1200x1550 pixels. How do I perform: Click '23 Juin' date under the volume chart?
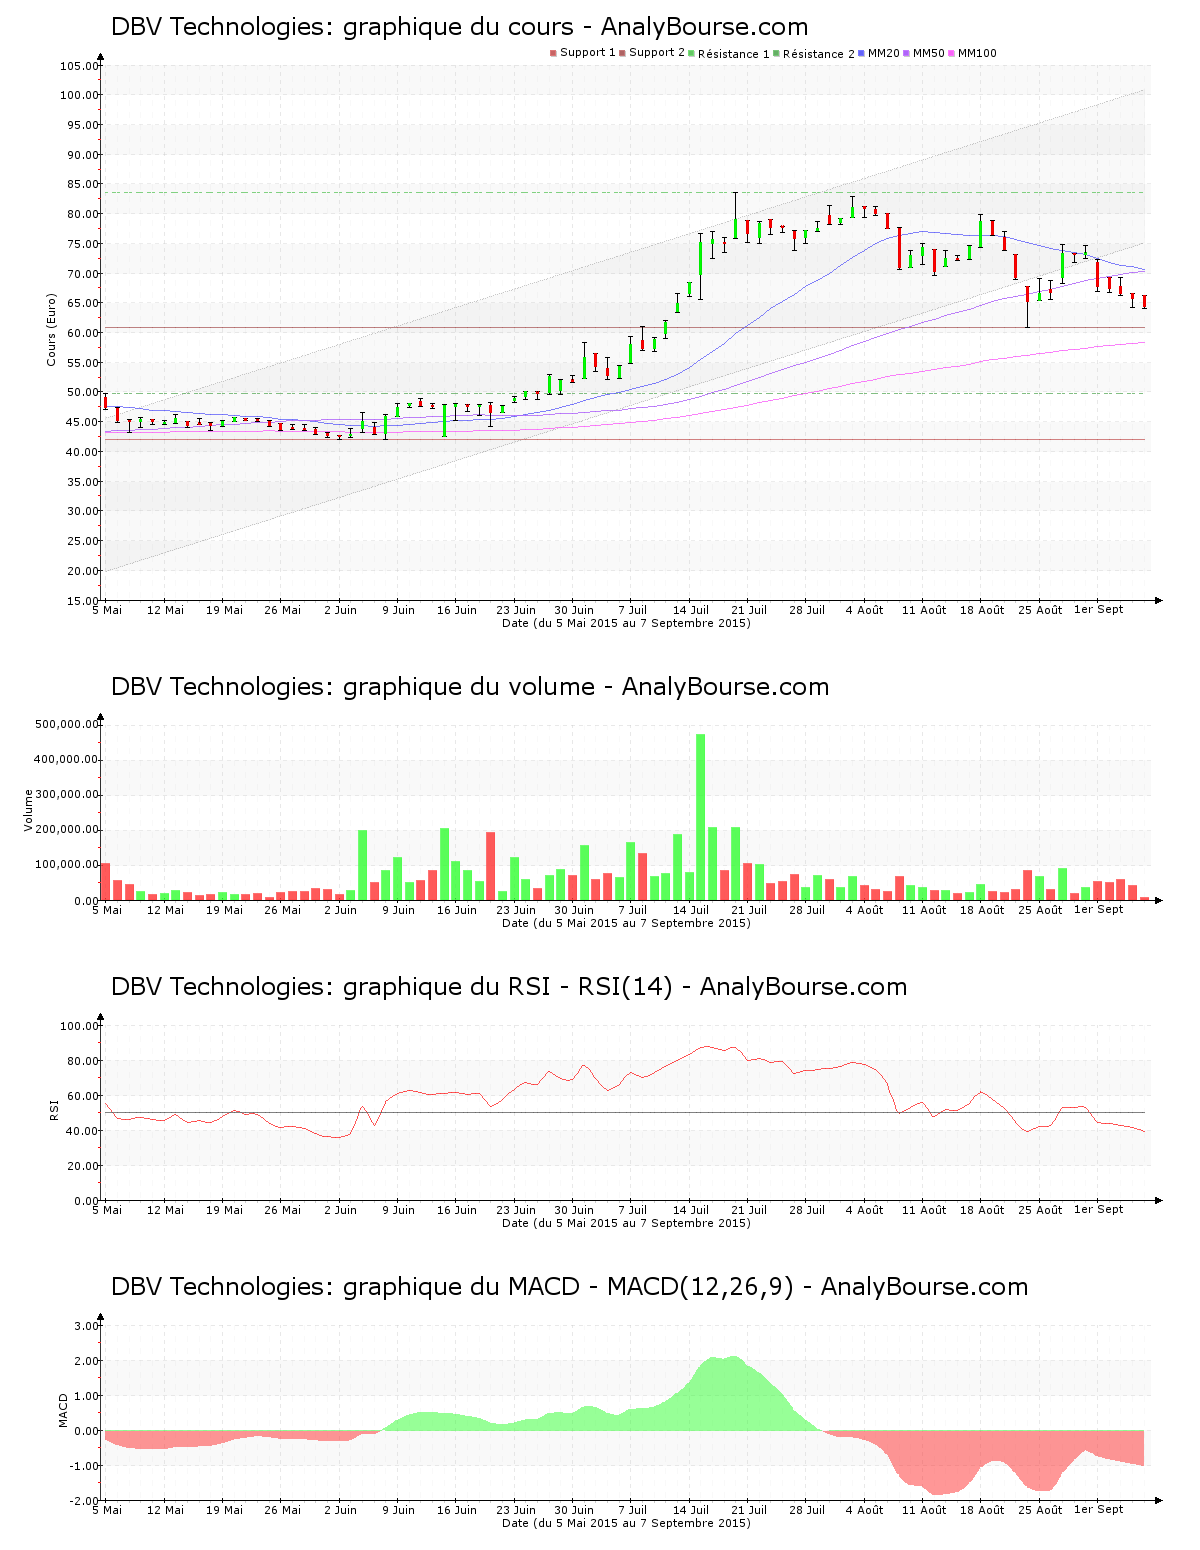[516, 910]
